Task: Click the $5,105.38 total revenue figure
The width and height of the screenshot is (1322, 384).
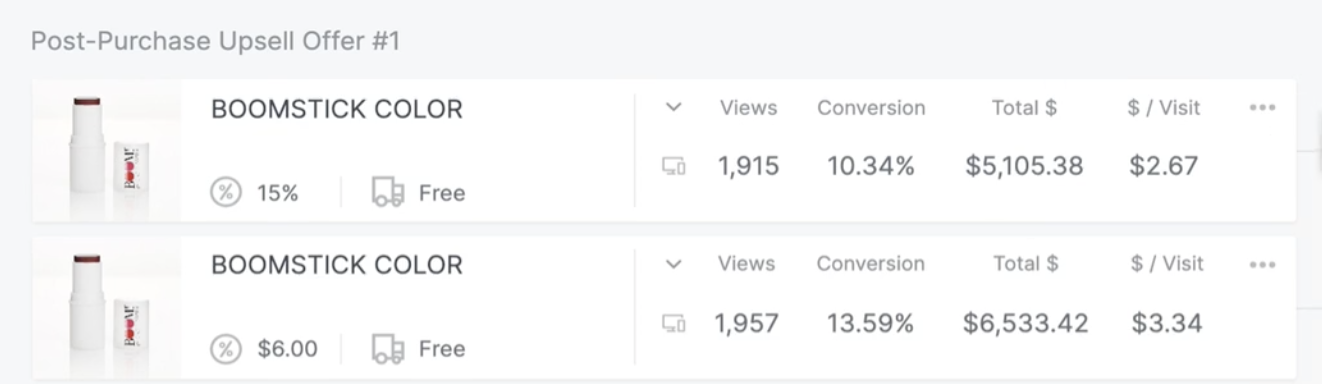Action: pos(1024,166)
